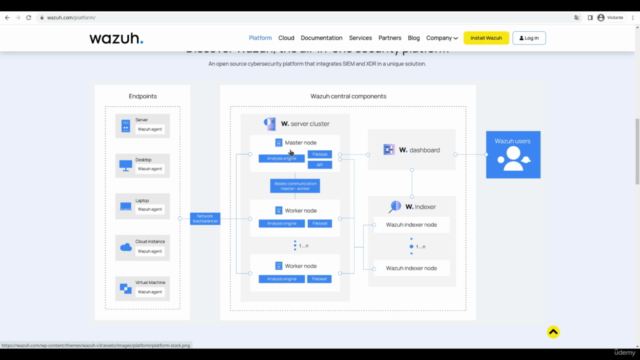The height and width of the screenshot is (360, 640).
Task: Click the Wazuh dashboard icon
Action: point(389,150)
